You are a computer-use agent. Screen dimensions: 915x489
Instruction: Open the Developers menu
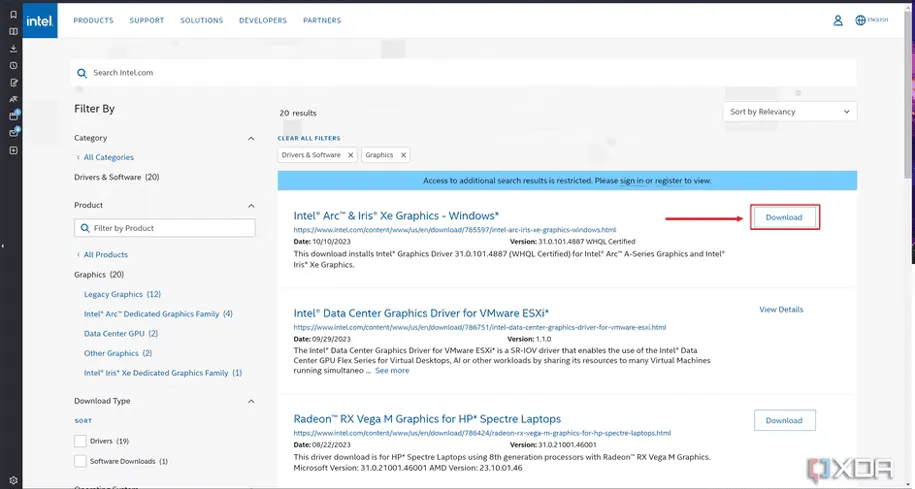(x=263, y=20)
